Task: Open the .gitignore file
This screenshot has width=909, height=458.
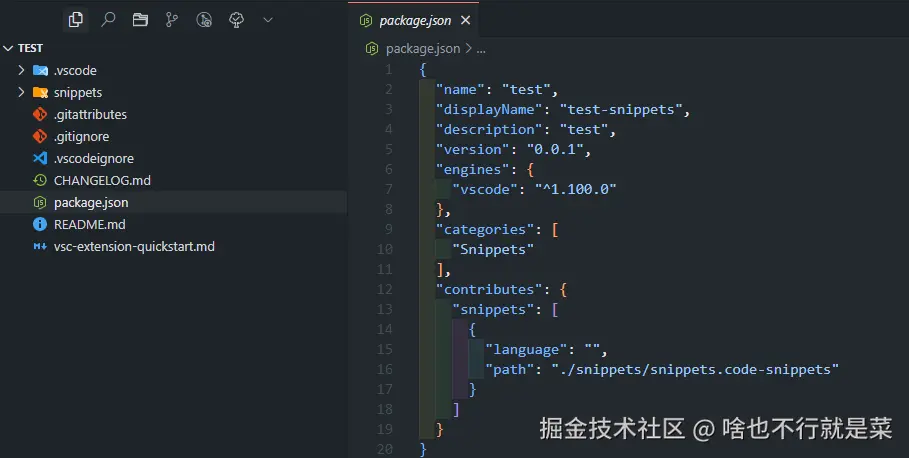Action: (x=82, y=136)
